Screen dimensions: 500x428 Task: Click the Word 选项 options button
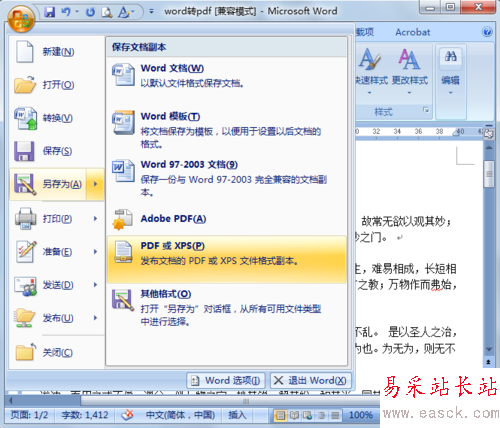point(226,380)
